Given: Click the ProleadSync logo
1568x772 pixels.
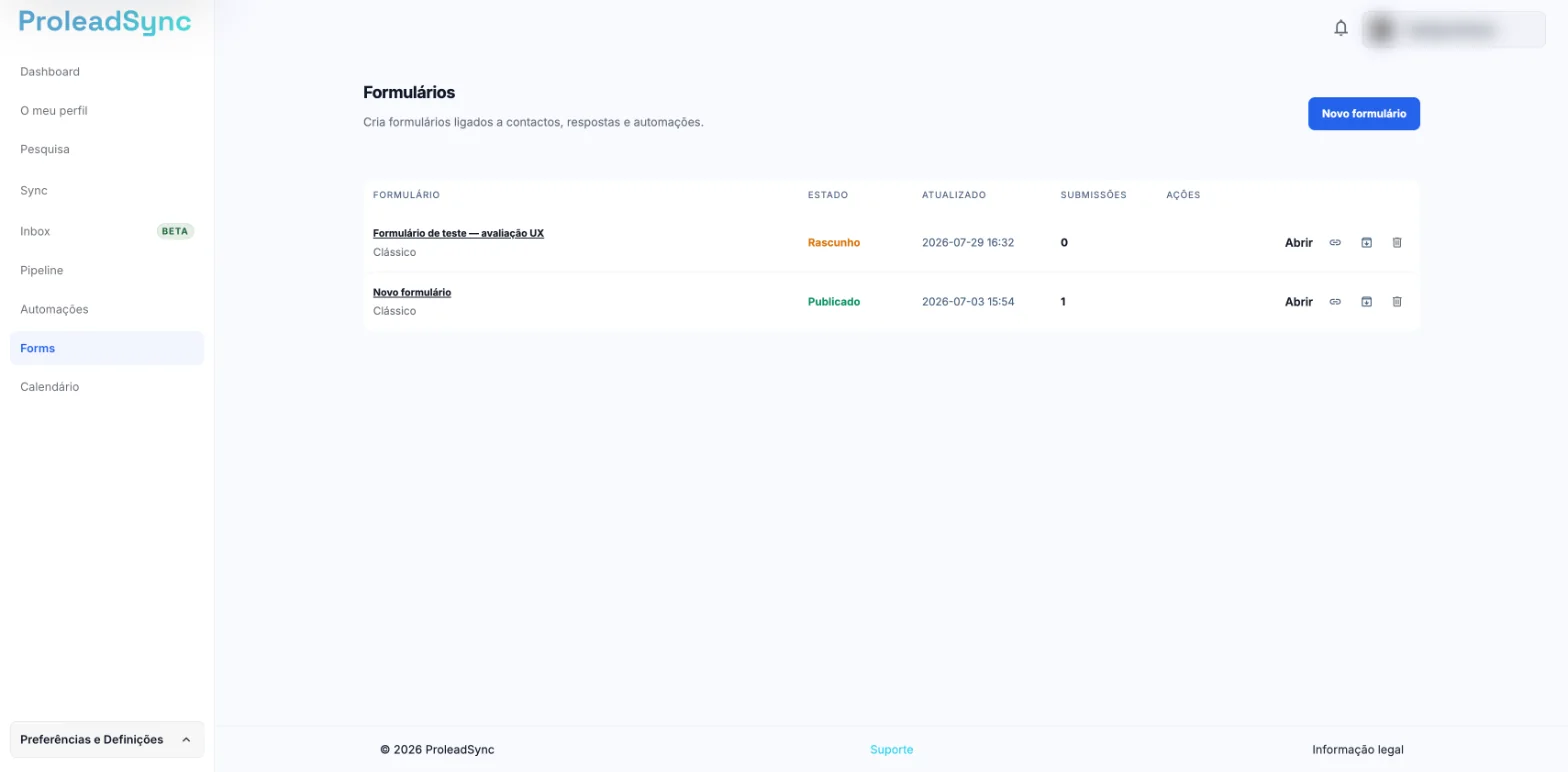Looking at the screenshot, I should (105, 22).
